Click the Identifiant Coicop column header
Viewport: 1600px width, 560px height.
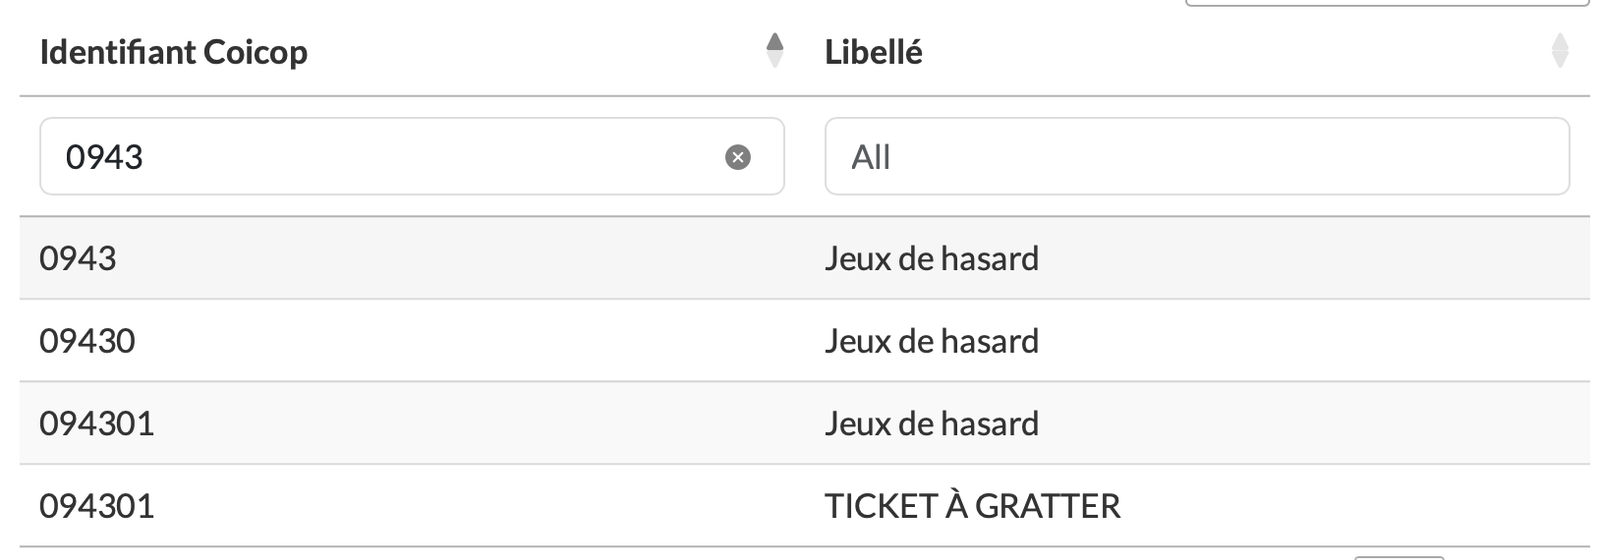pyautogui.click(x=174, y=52)
